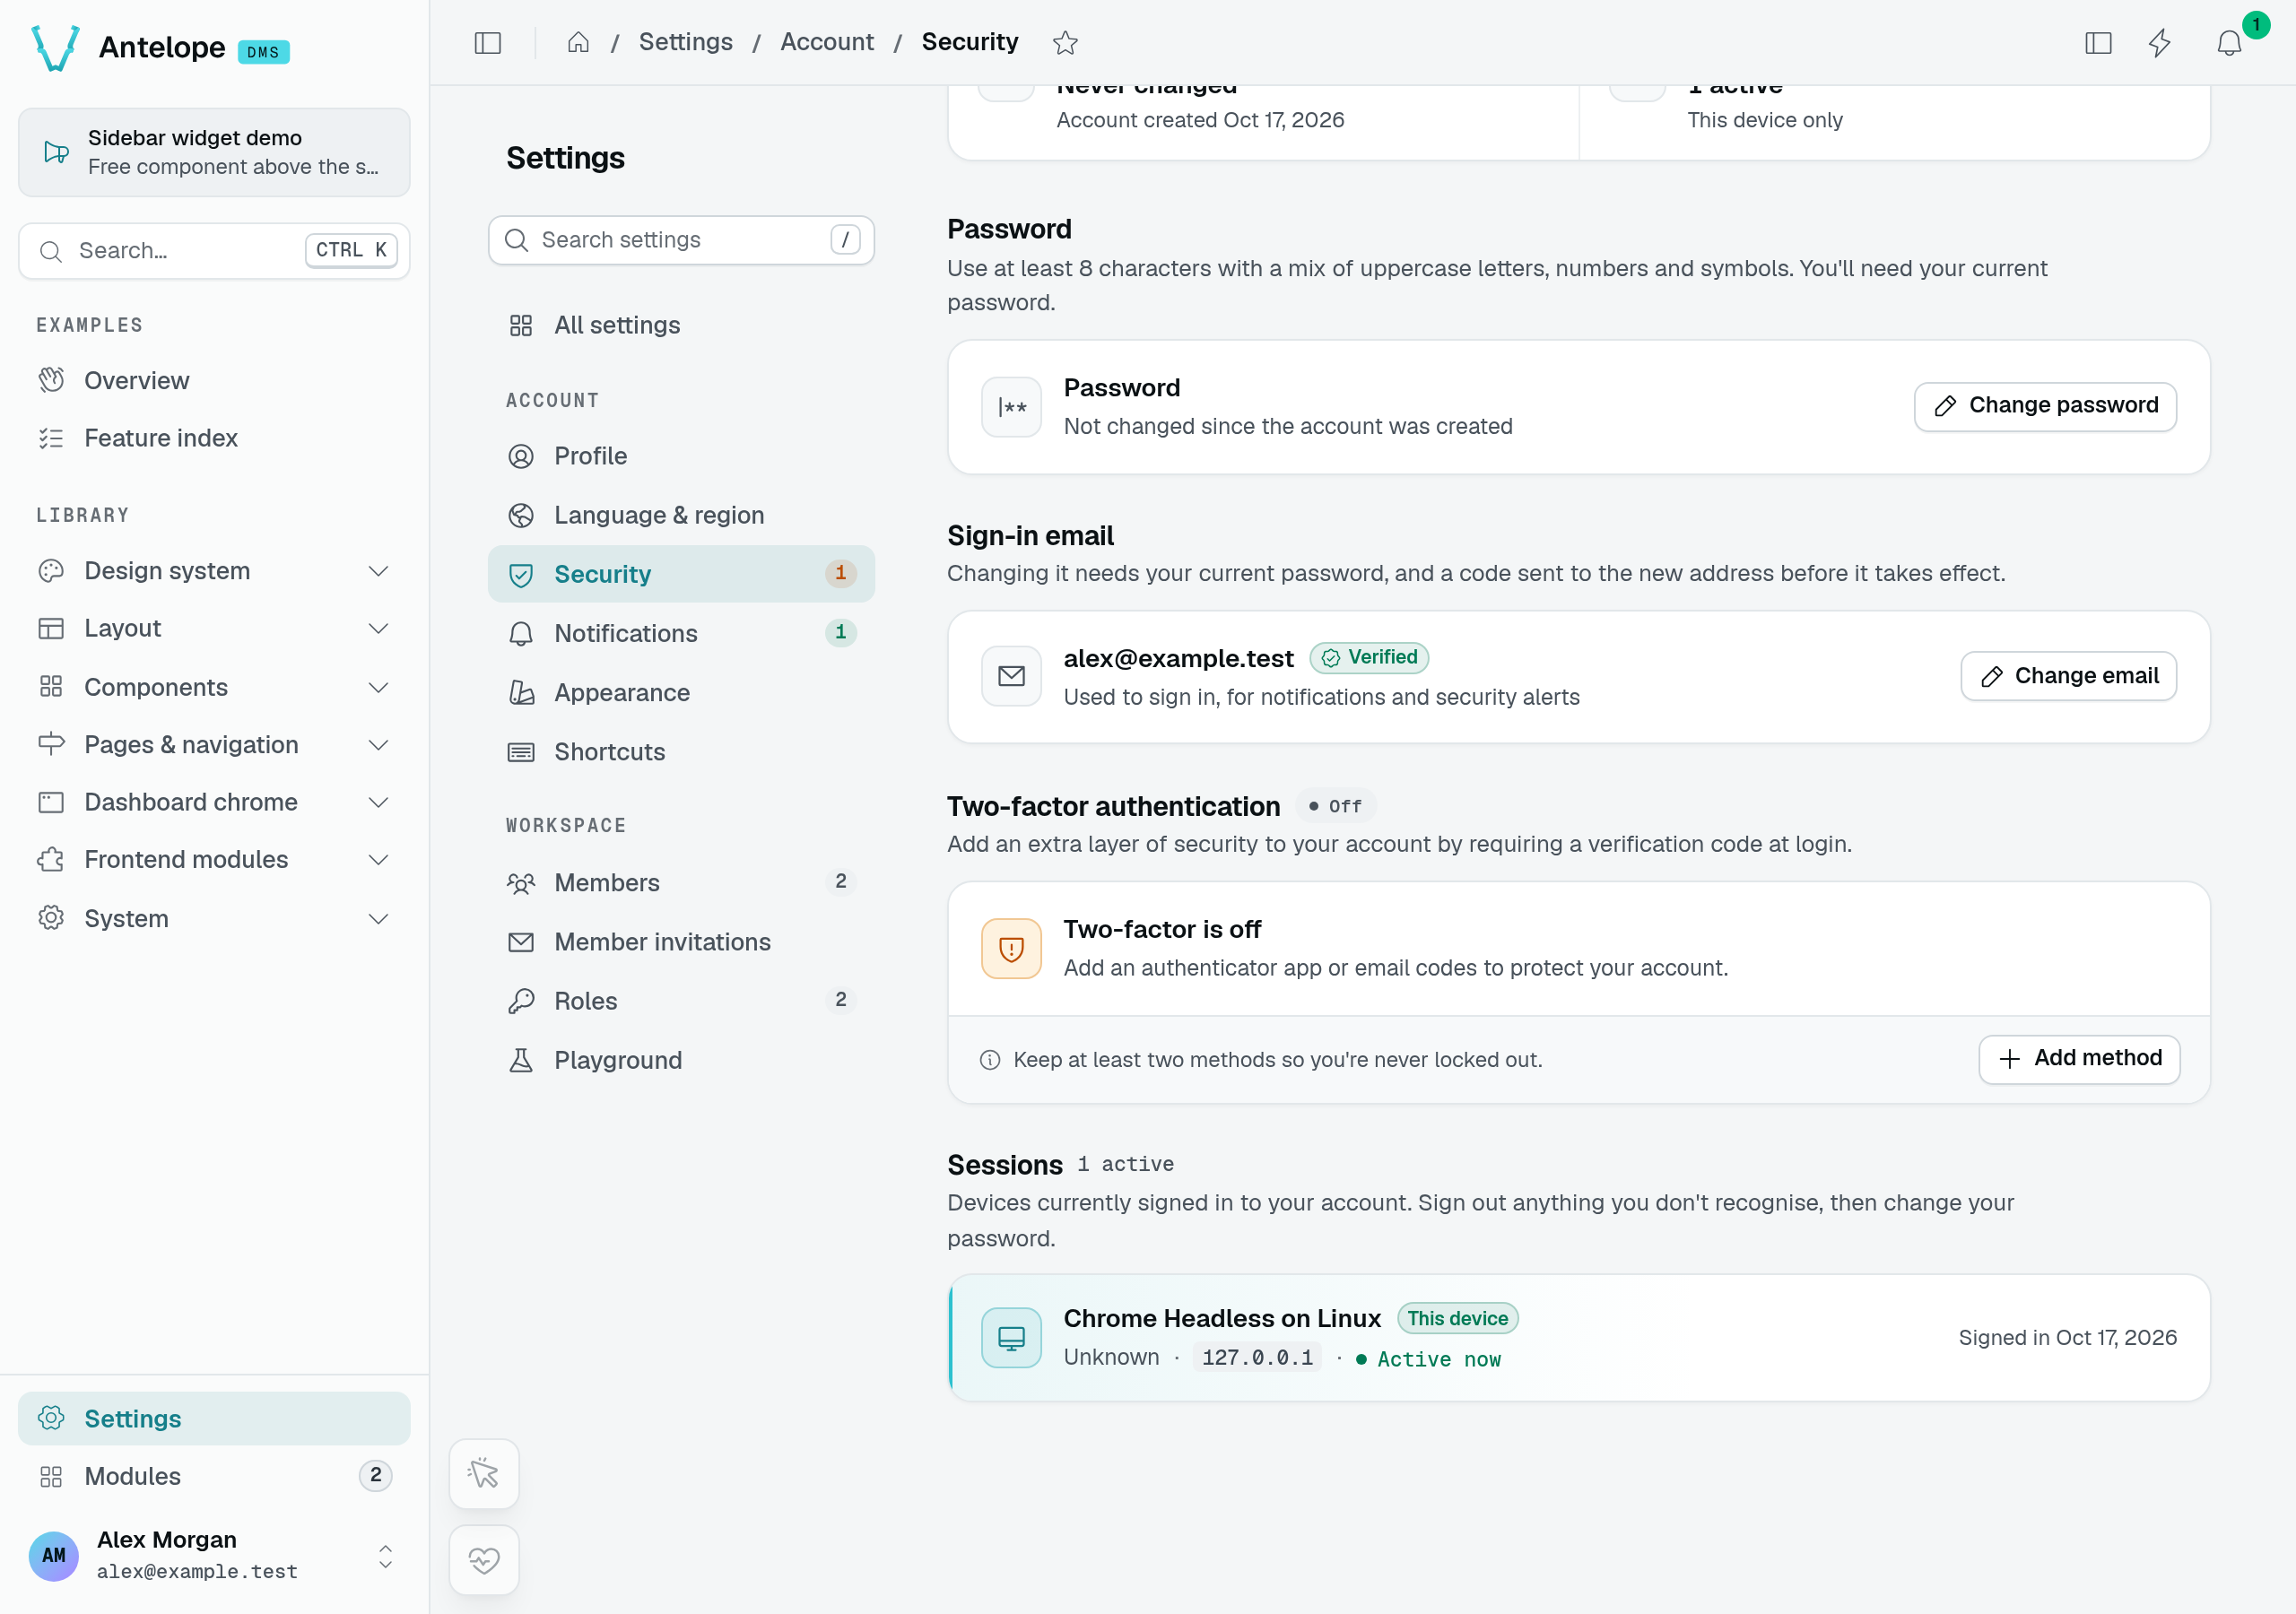Expand the Components section
Image resolution: width=2296 pixels, height=1614 pixels.
tap(214, 687)
